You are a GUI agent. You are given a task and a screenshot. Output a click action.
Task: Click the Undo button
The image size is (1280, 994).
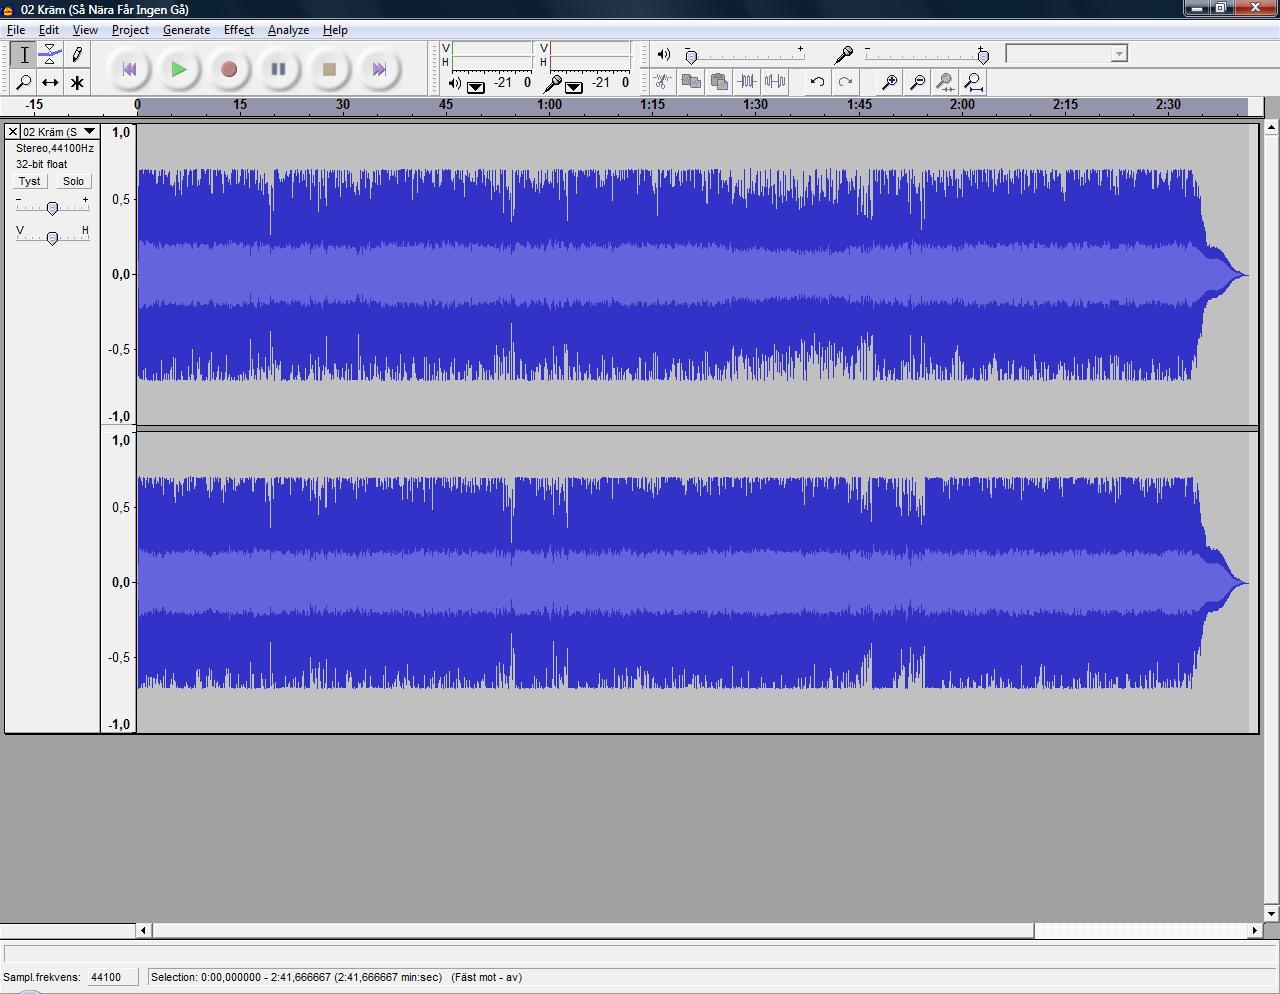pyautogui.click(x=817, y=82)
